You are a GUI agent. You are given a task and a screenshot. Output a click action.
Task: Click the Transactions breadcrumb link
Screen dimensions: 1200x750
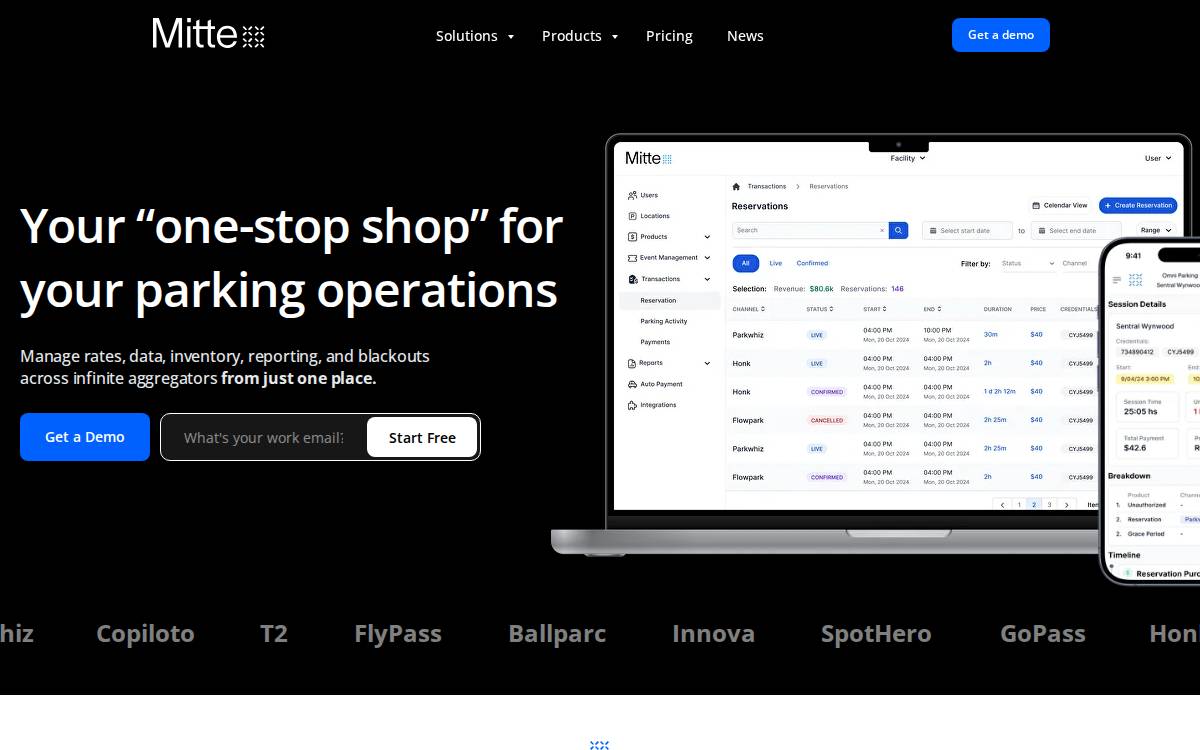(767, 186)
